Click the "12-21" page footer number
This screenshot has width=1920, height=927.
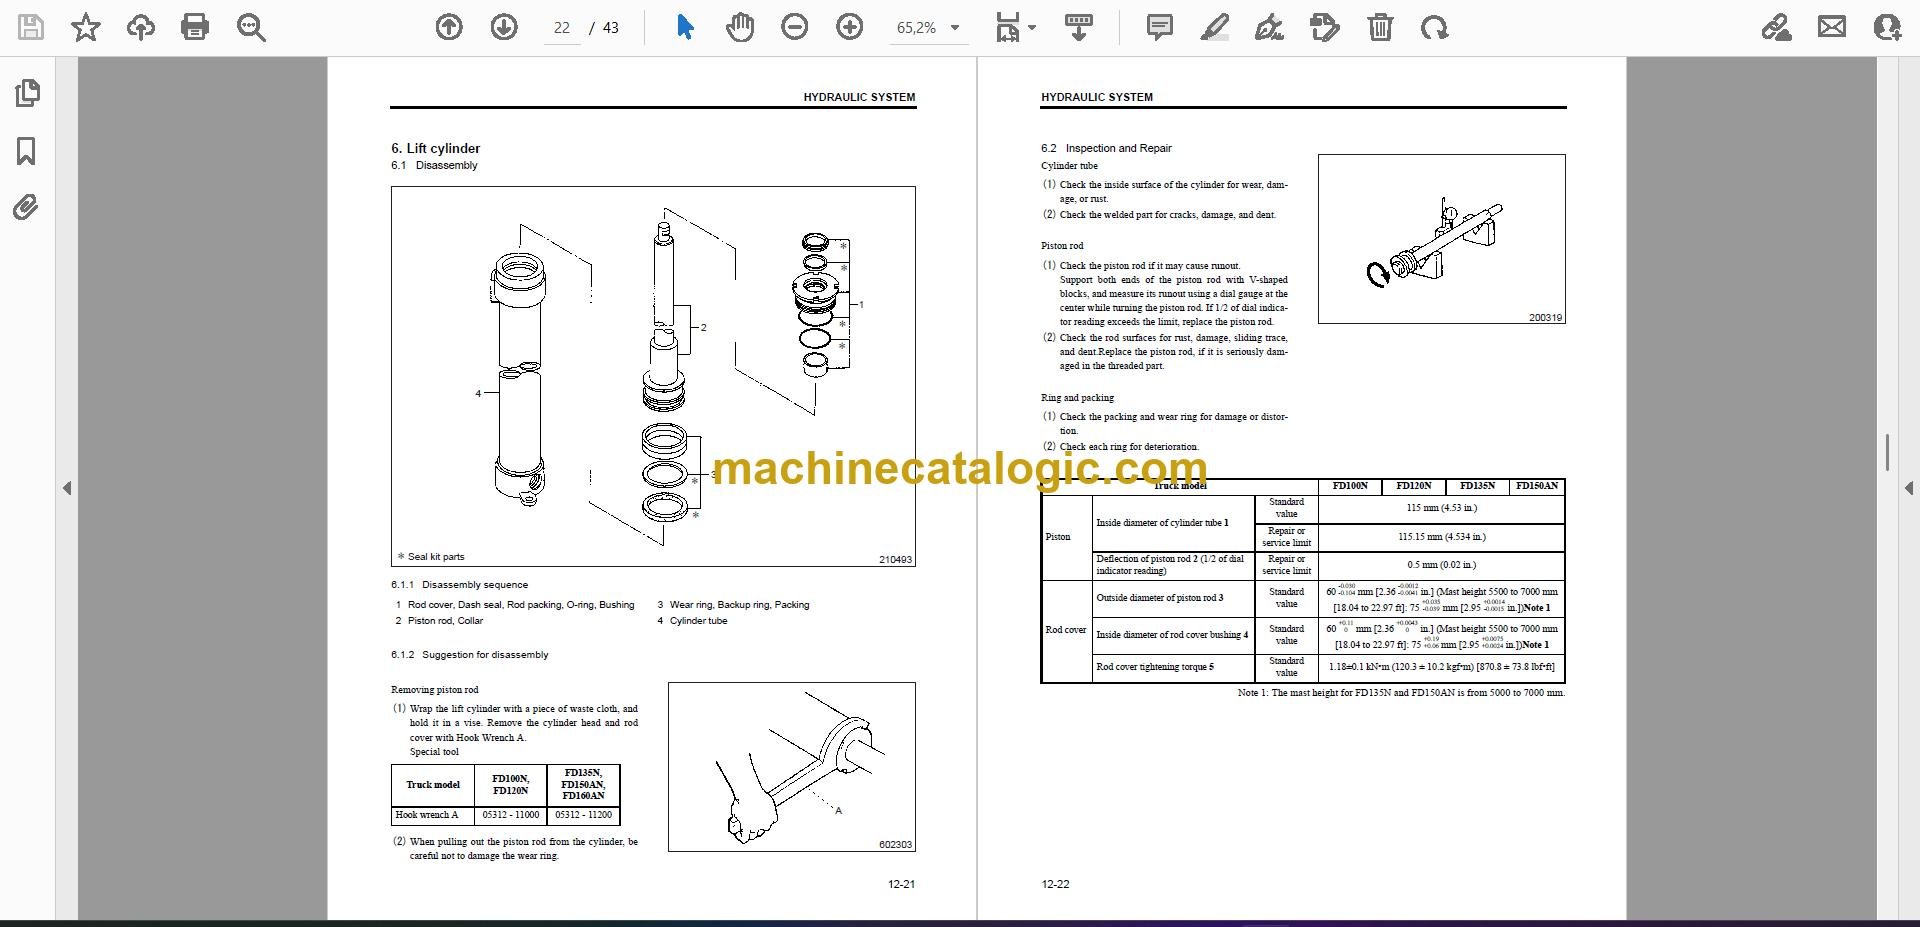pos(901,884)
